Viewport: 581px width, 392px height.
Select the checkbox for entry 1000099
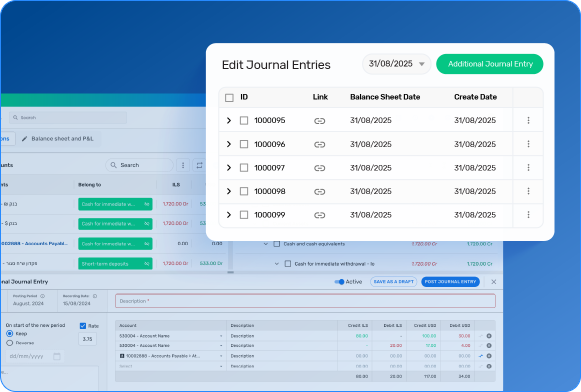(244, 215)
